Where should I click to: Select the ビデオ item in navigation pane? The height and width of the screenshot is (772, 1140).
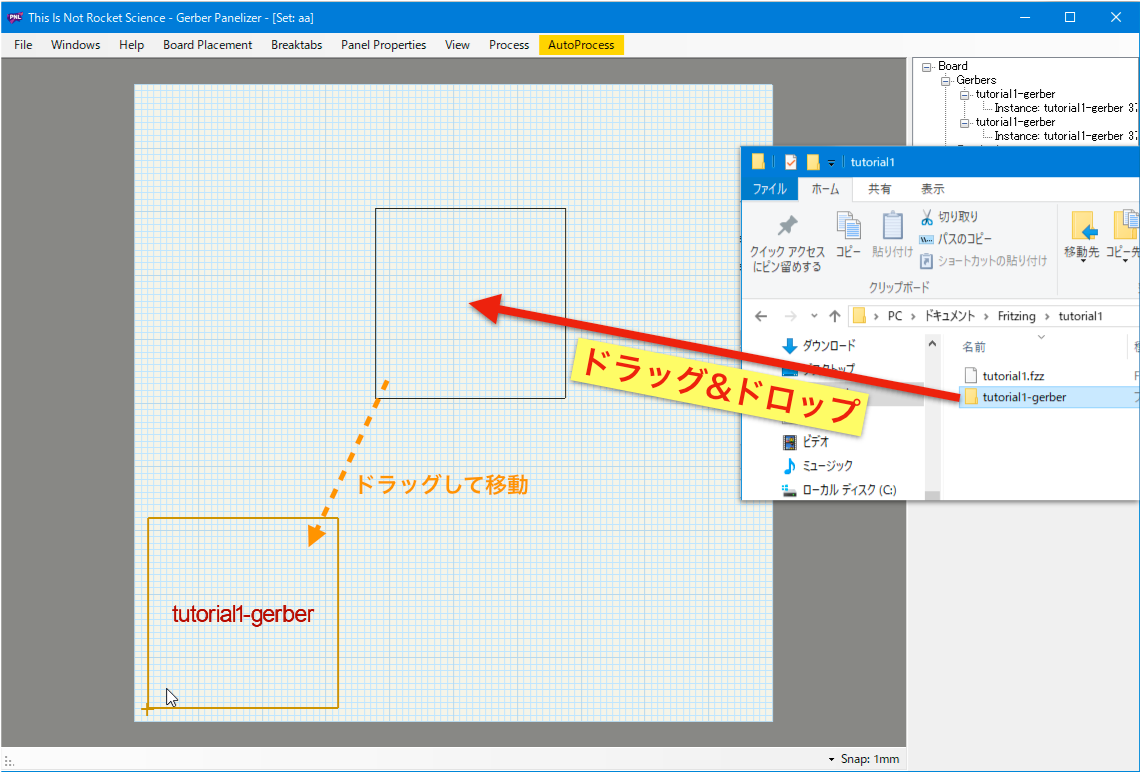pos(806,442)
